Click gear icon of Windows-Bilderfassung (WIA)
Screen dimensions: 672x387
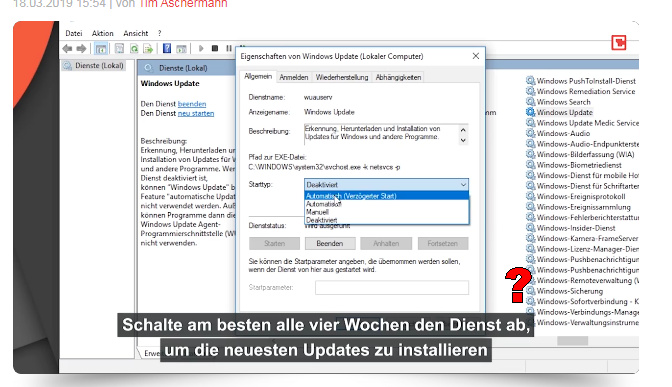point(531,154)
